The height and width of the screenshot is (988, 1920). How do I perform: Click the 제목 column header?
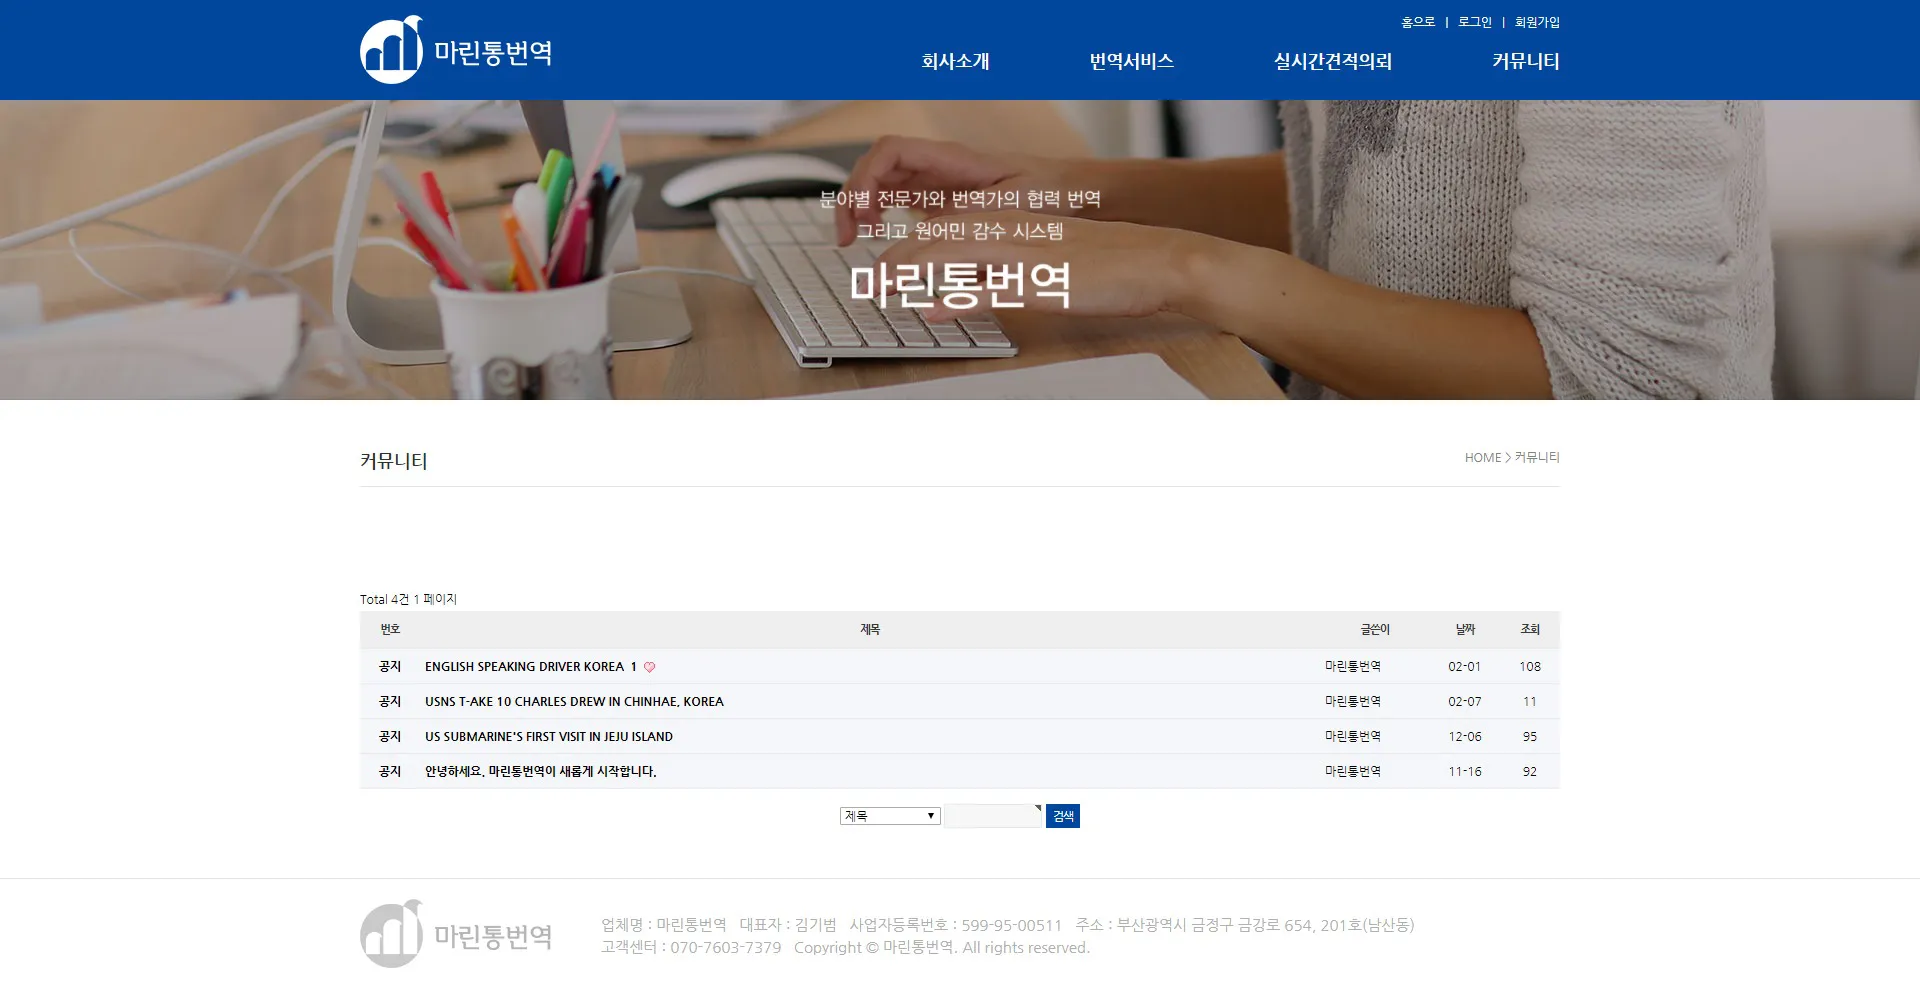coord(870,629)
